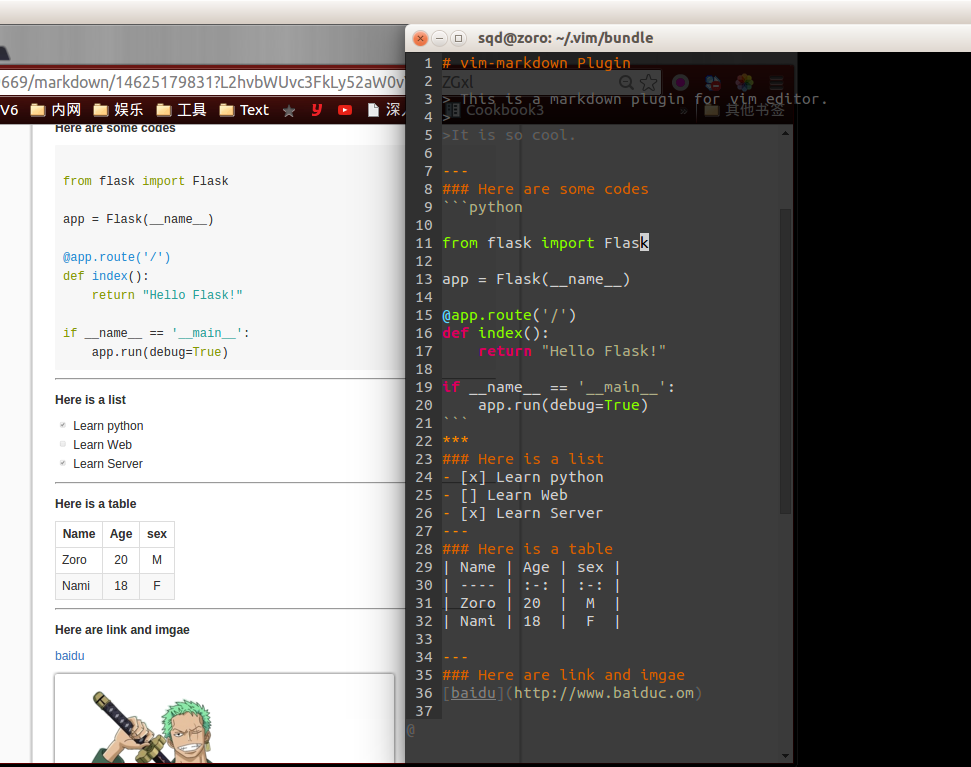Click the scrollbar down arrow behind terminal

pyautogui.click(x=785, y=756)
